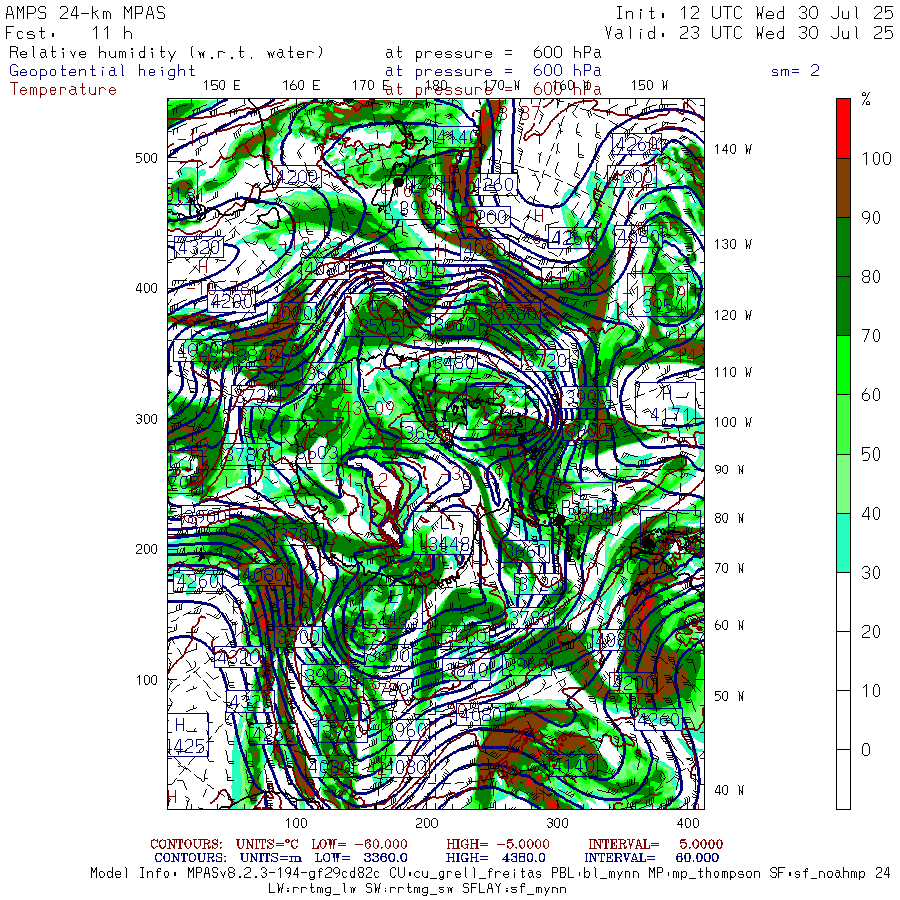Click the cyan 30-40 percent colorbar segment
Screen dimensions: 900x900
coord(843,542)
